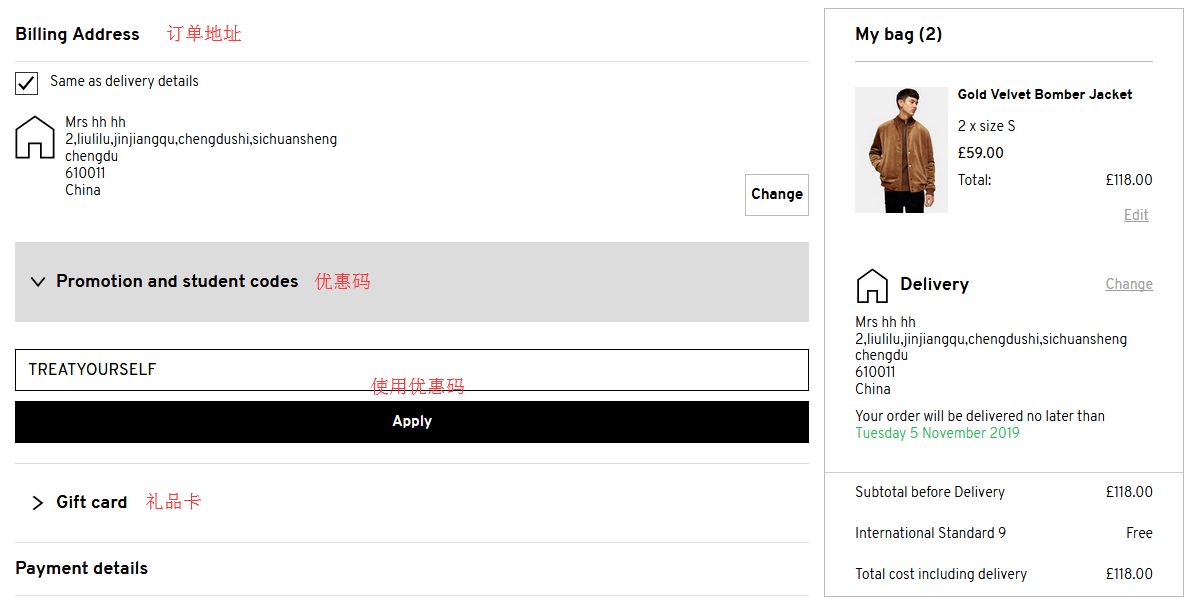The height and width of the screenshot is (598, 1186).
Task: Click the My bag (2) heading
Action: tap(898, 34)
